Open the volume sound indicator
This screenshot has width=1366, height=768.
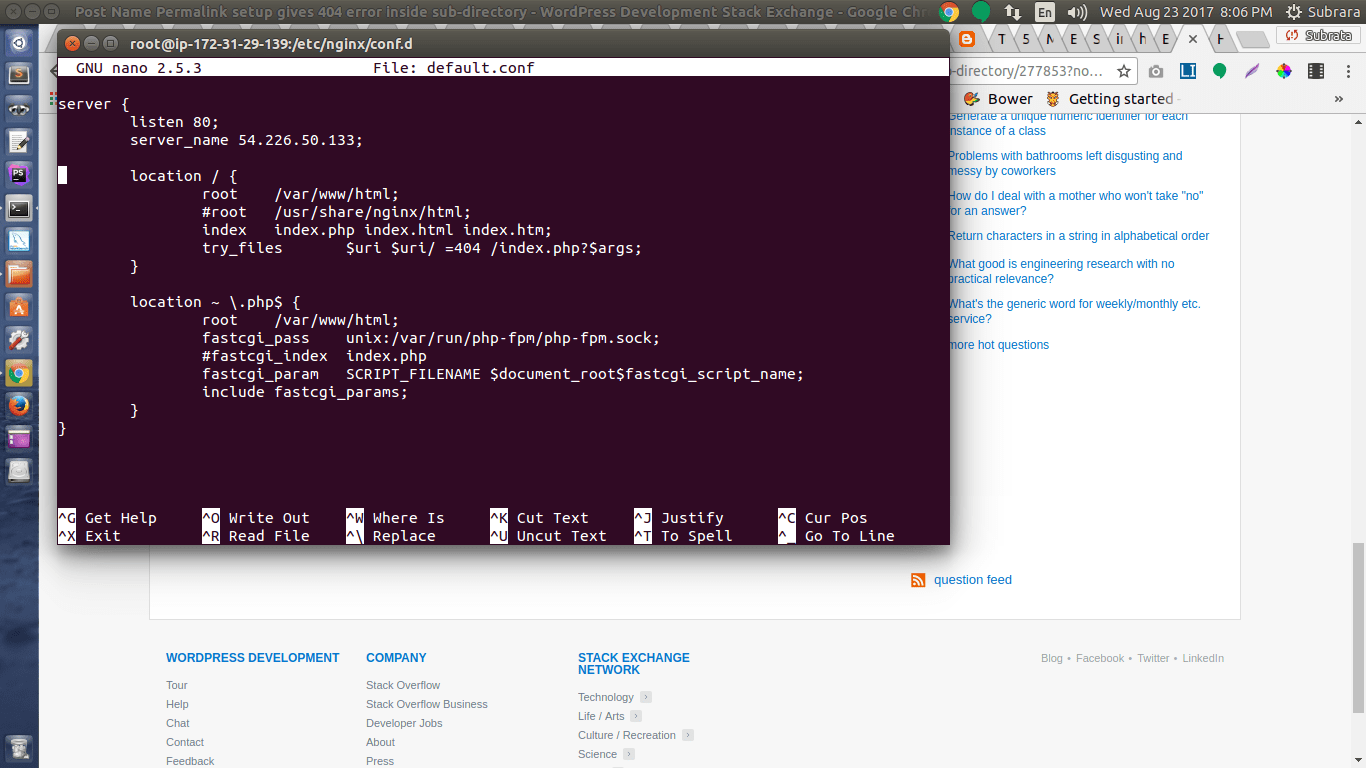pos(1077,12)
